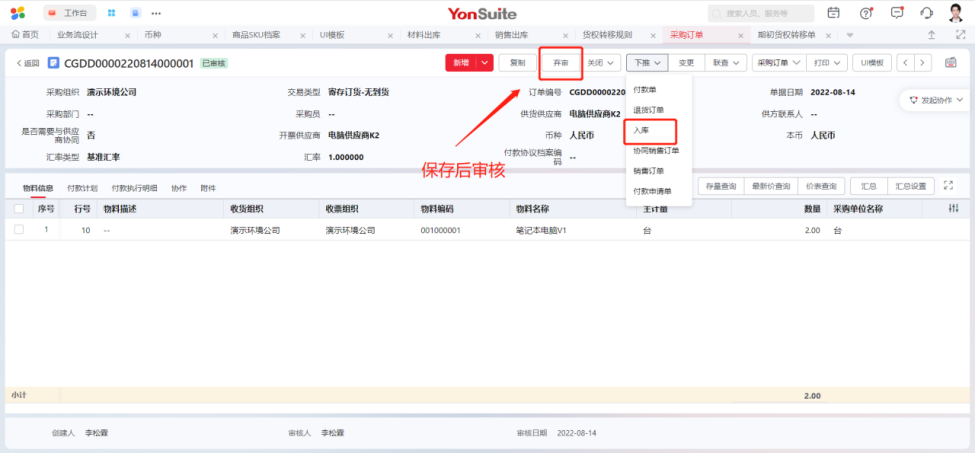Click the 存量查询 button

tap(720, 187)
